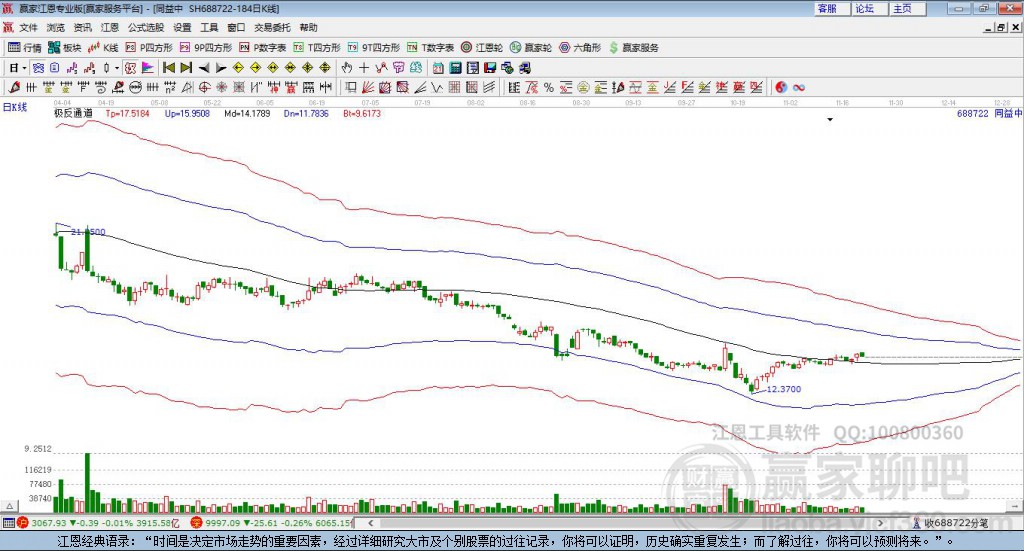Click the 主页 homepage button
The width and height of the screenshot is (1024, 551).
coord(908,8)
